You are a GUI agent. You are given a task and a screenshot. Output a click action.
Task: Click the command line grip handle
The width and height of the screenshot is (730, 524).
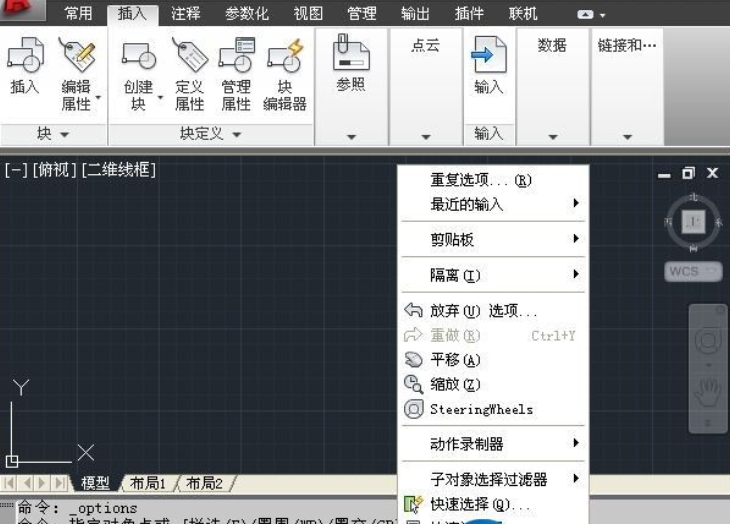(7, 504)
